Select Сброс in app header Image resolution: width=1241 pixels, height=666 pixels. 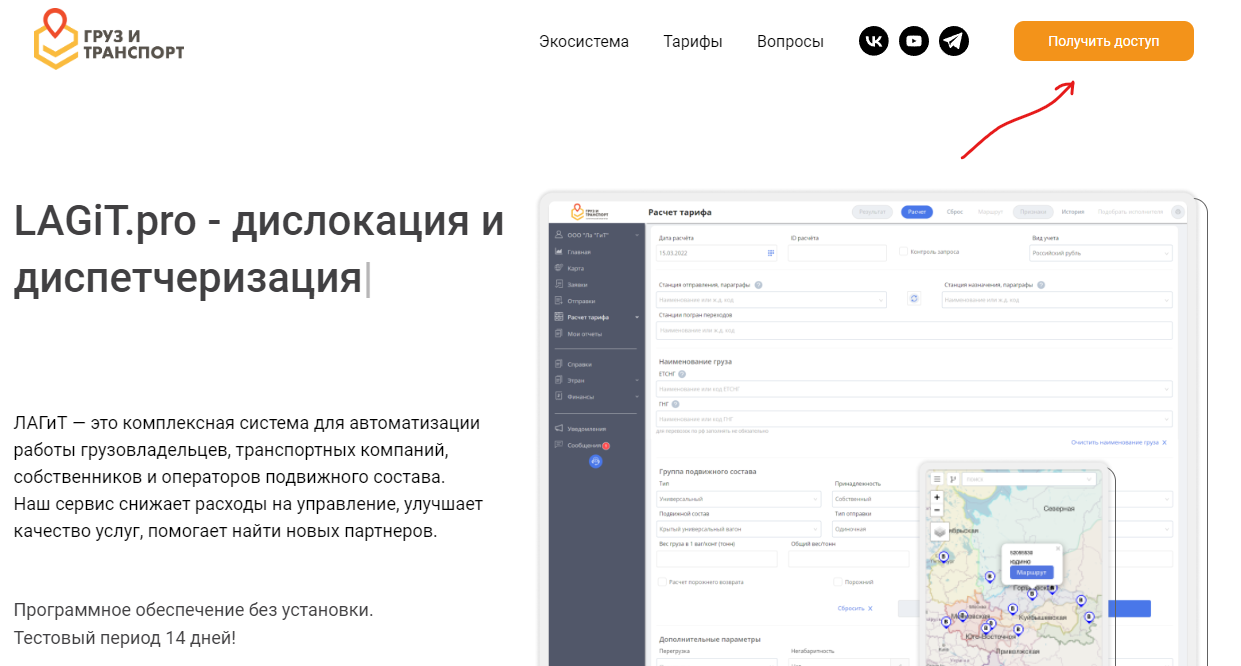click(954, 212)
